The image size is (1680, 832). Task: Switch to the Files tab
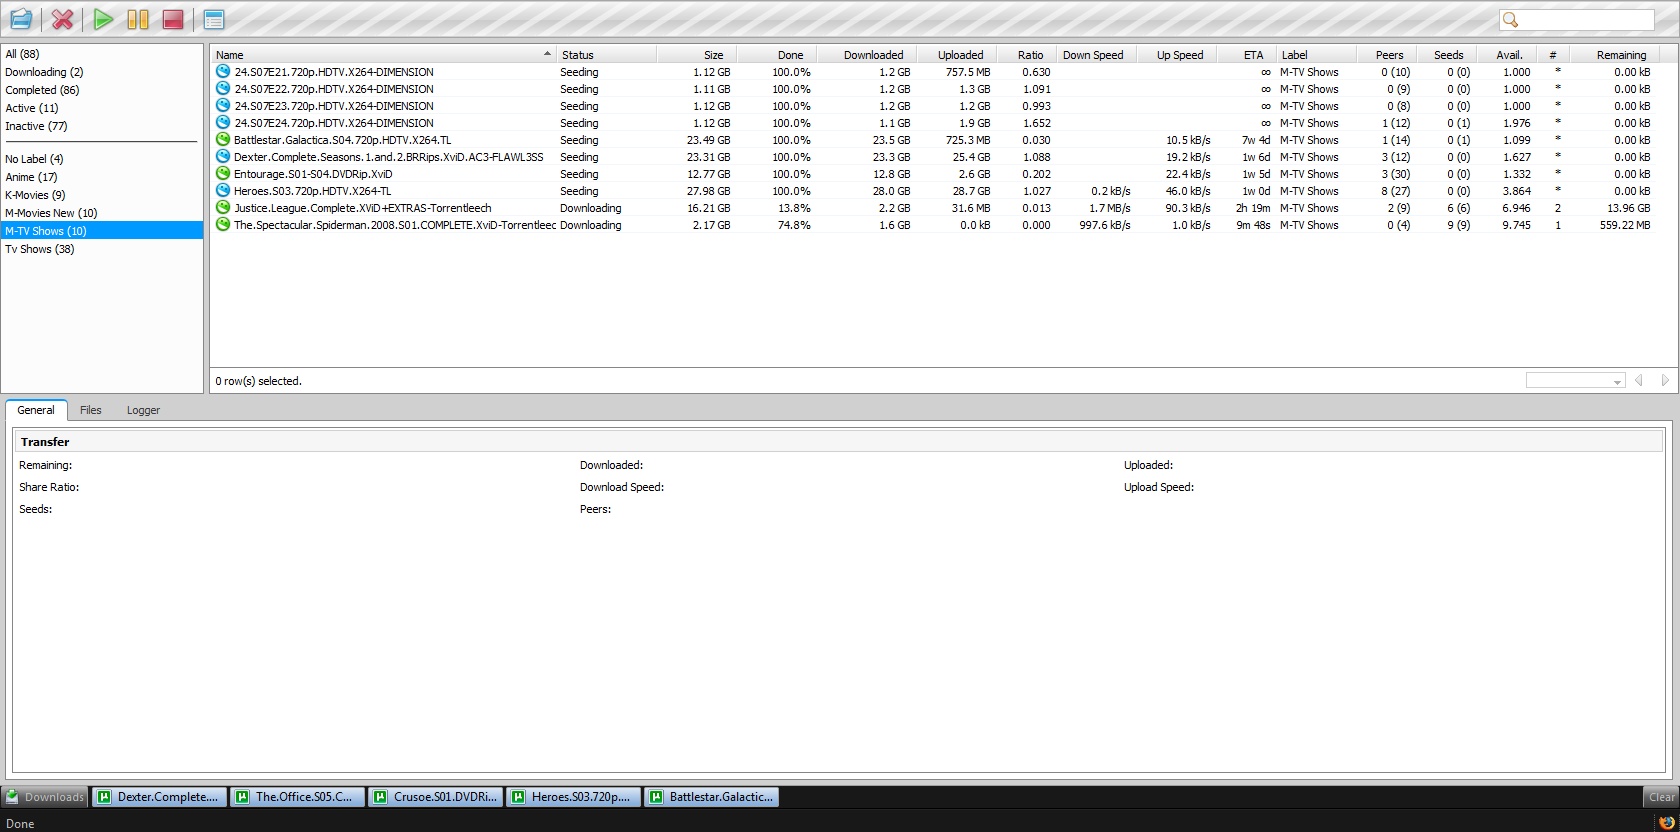91,410
